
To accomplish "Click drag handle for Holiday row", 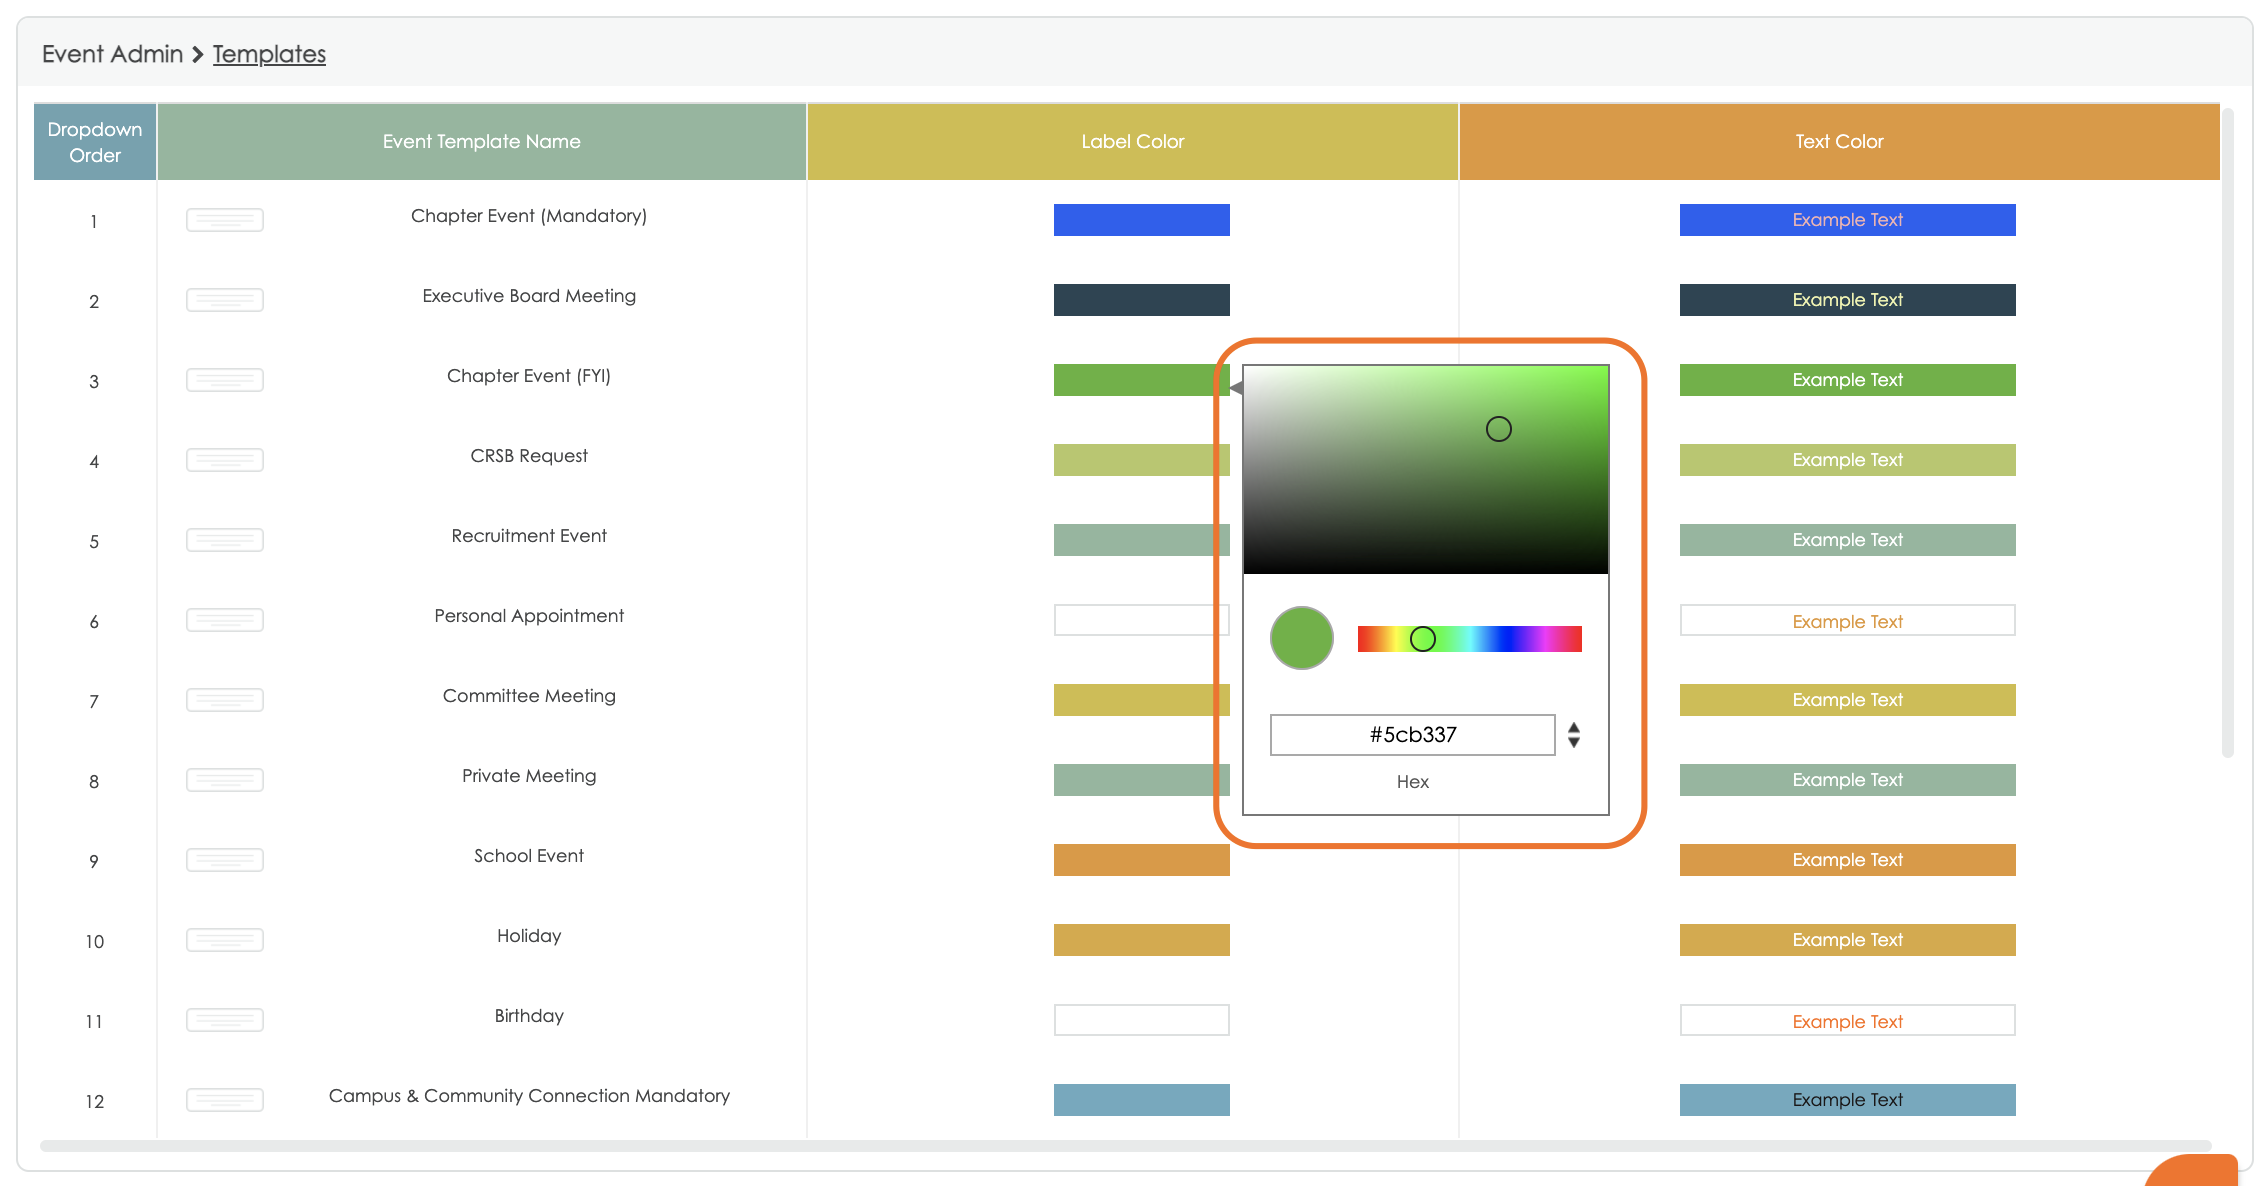I will 225,940.
